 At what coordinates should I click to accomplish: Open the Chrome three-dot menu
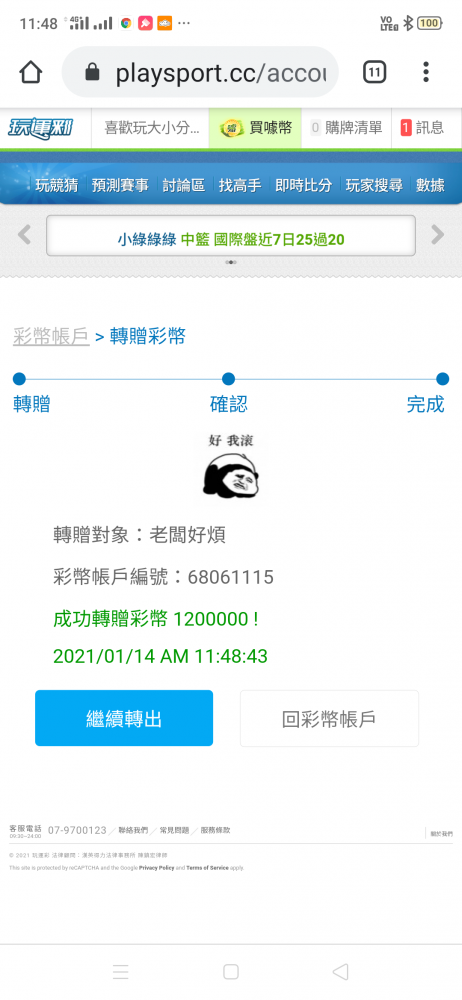point(426,72)
